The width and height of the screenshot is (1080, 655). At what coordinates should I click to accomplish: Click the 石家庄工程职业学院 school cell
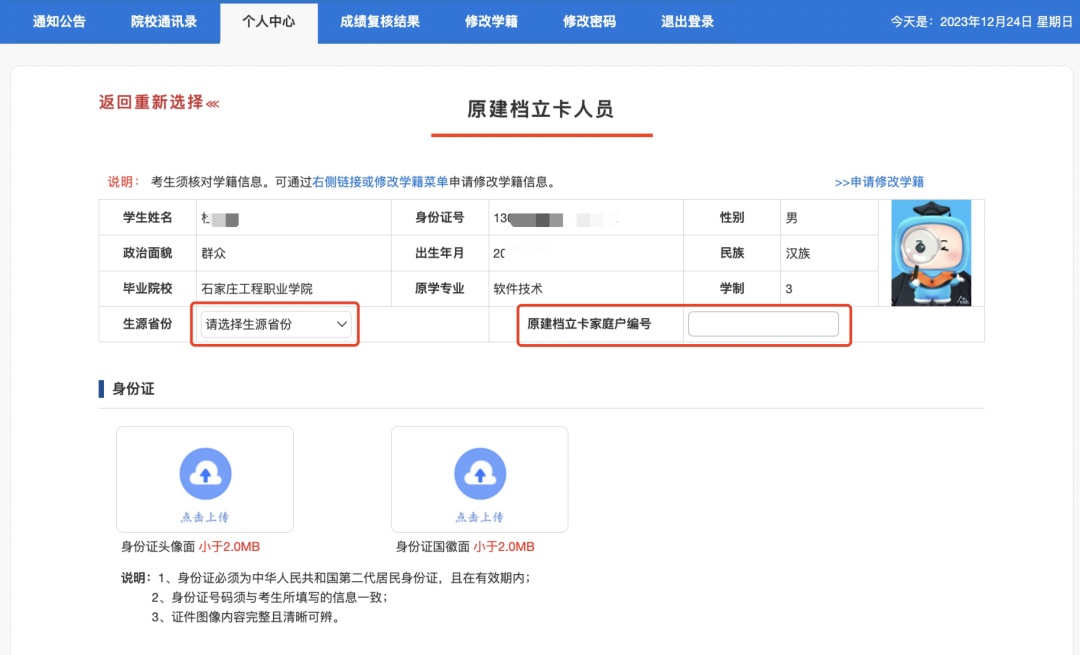pyautogui.click(x=257, y=289)
